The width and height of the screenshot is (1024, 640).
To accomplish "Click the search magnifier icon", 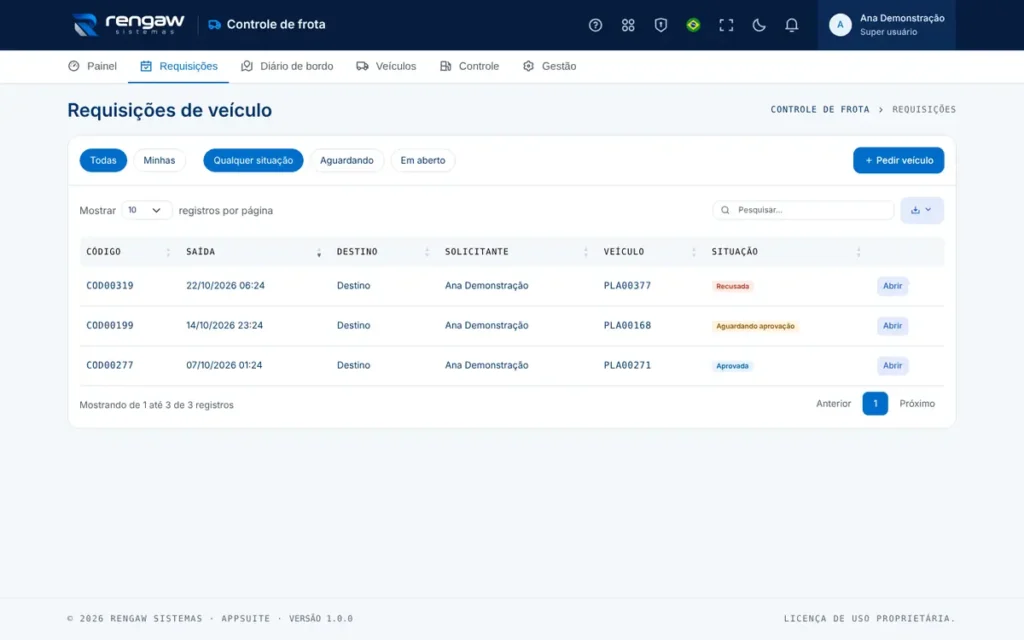I will tap(725, 210).
